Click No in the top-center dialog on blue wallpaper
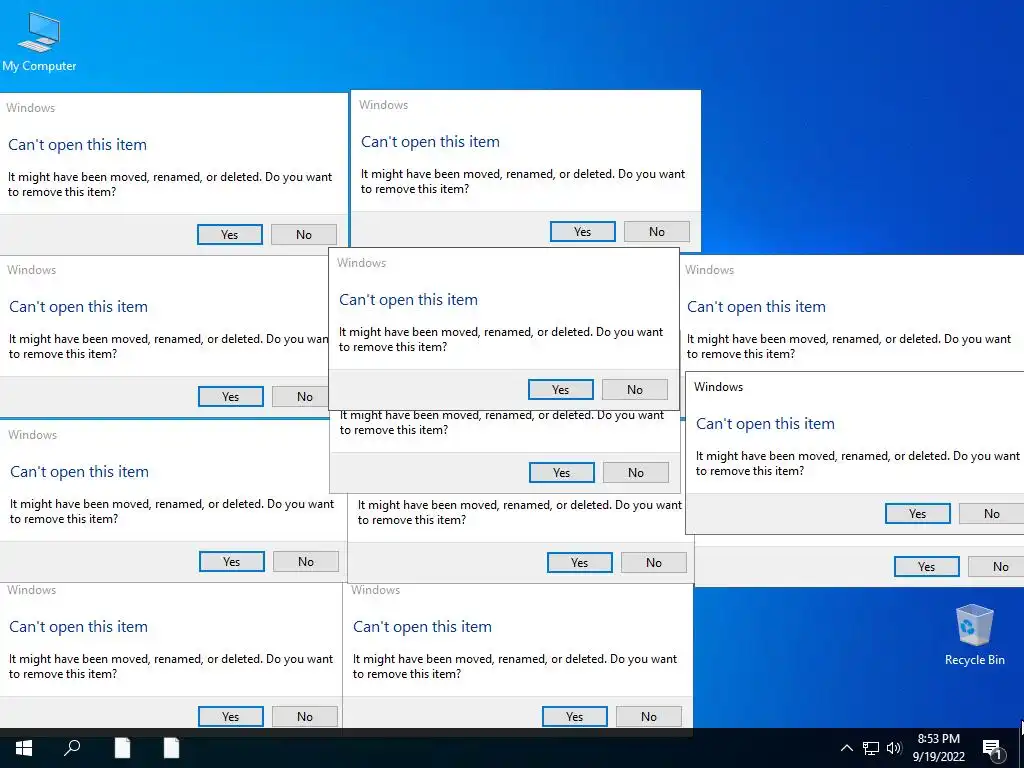Screen dimensions: 1024x768 657,231
